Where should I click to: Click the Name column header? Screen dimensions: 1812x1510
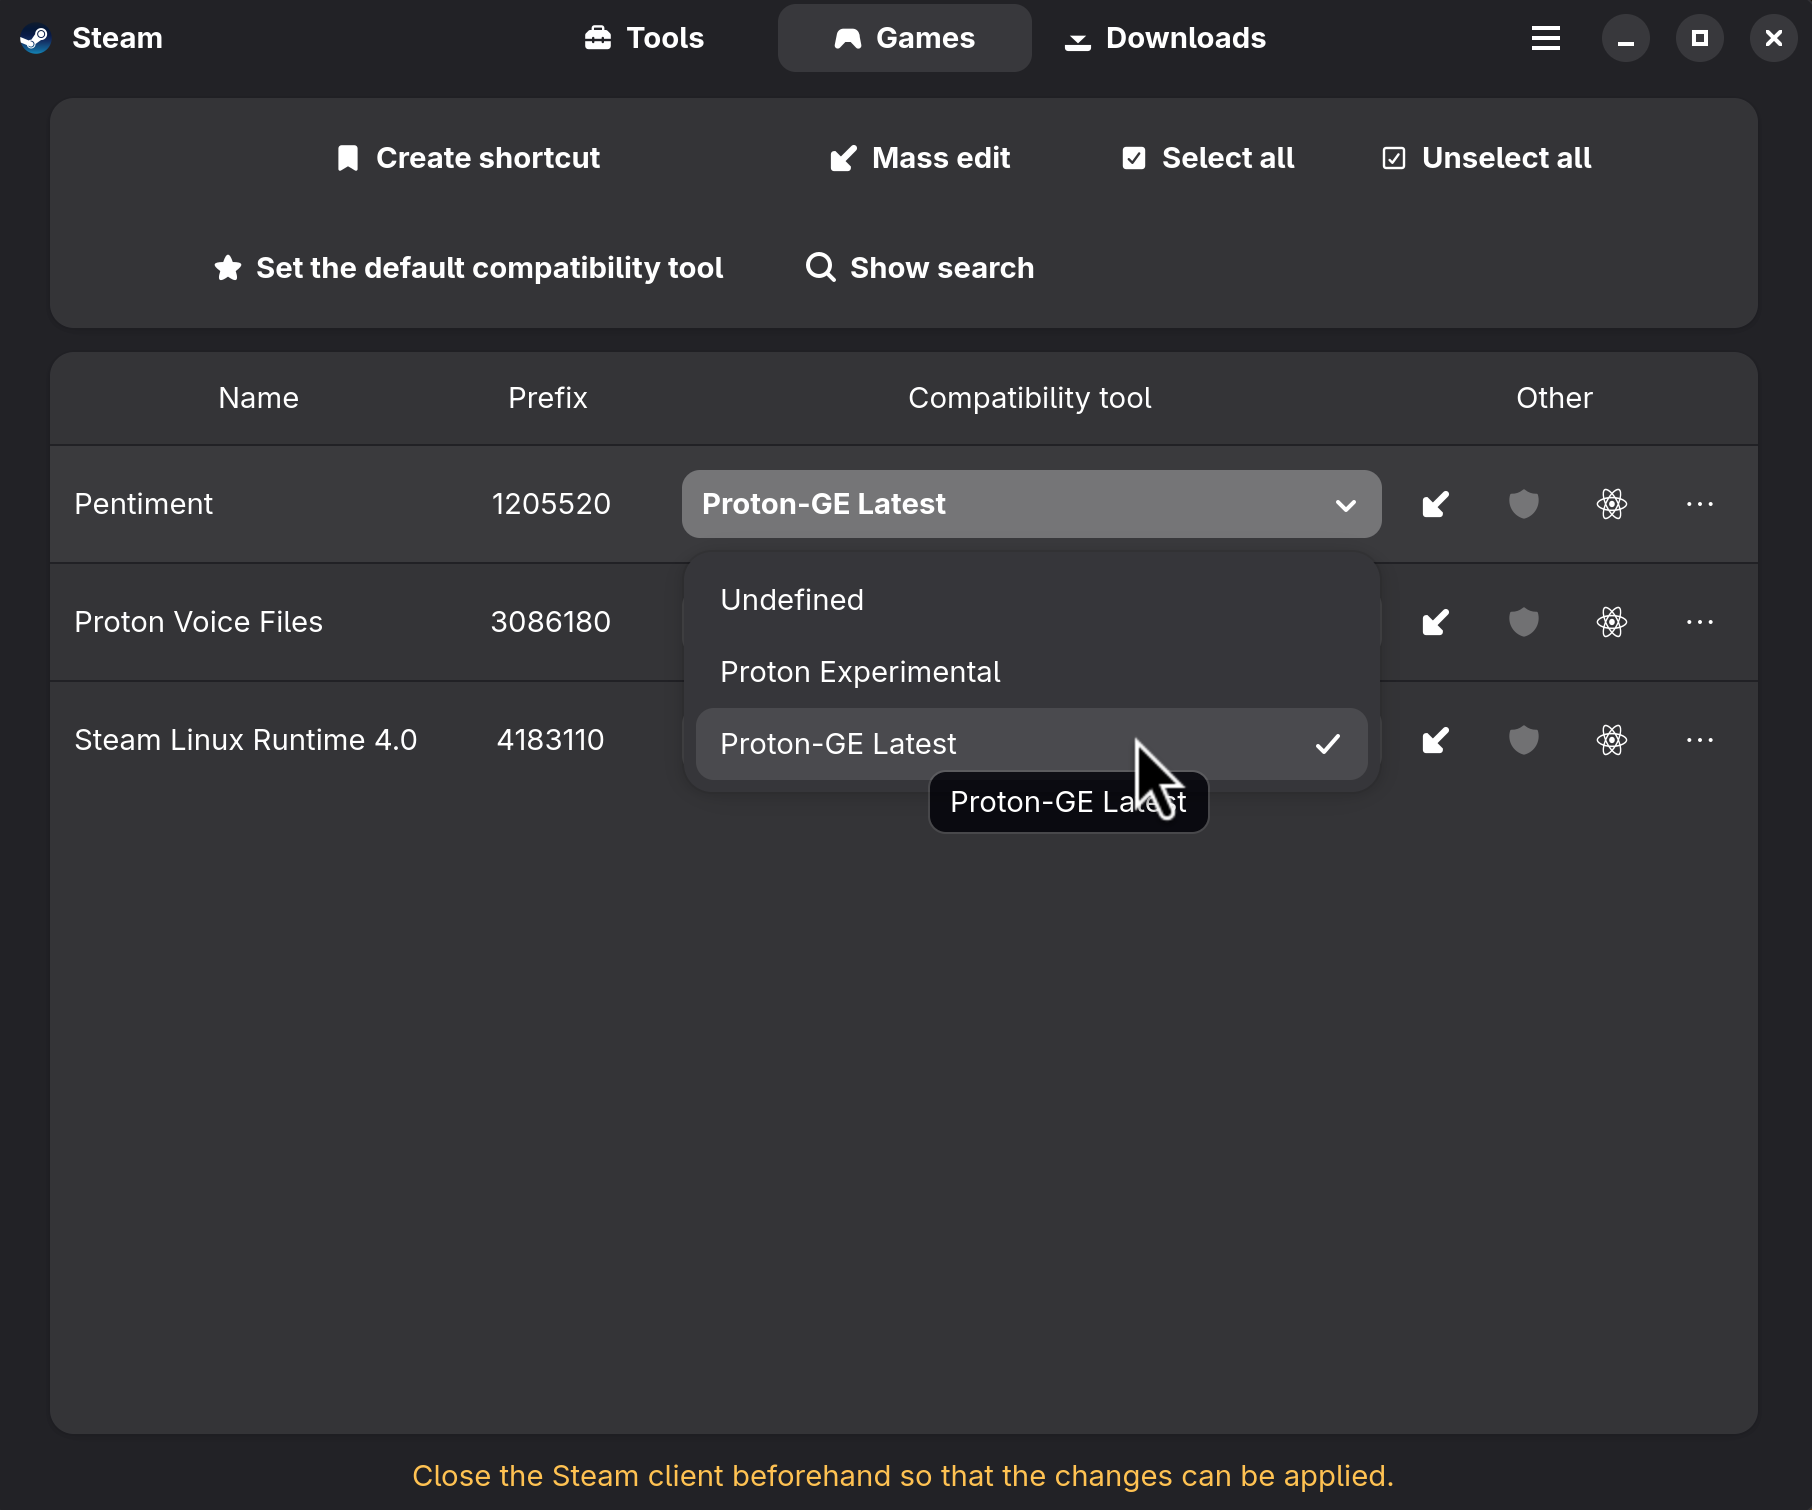[x=259, y=398]
